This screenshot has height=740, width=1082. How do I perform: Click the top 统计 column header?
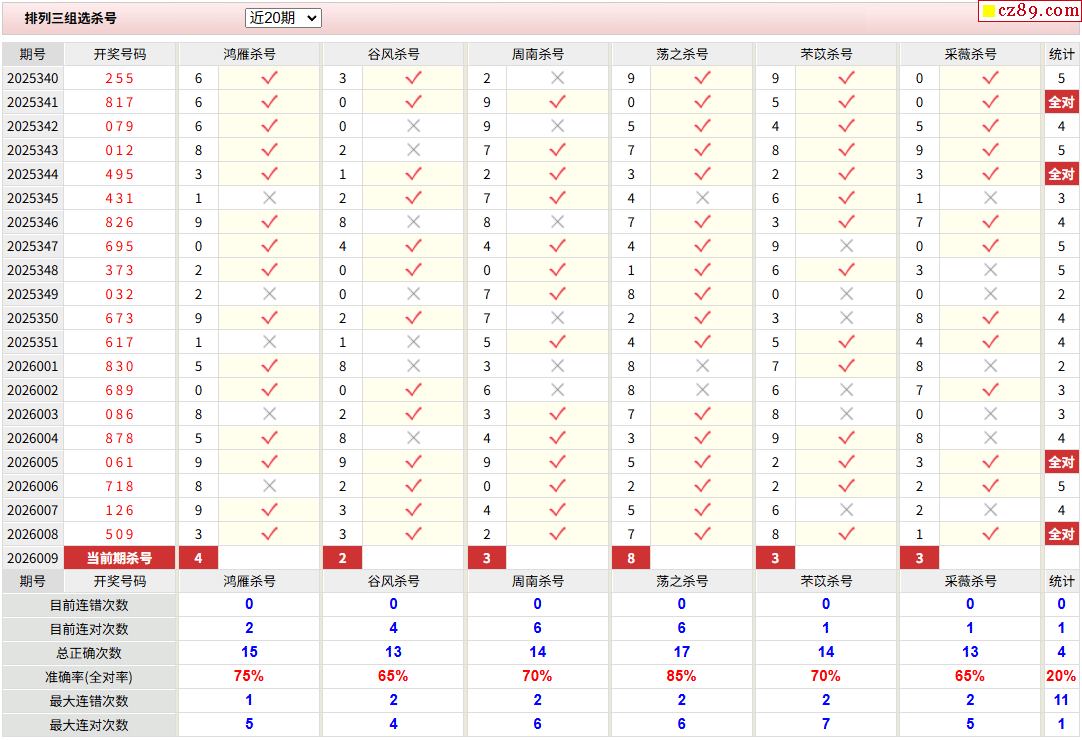[x=1061, y=54]
